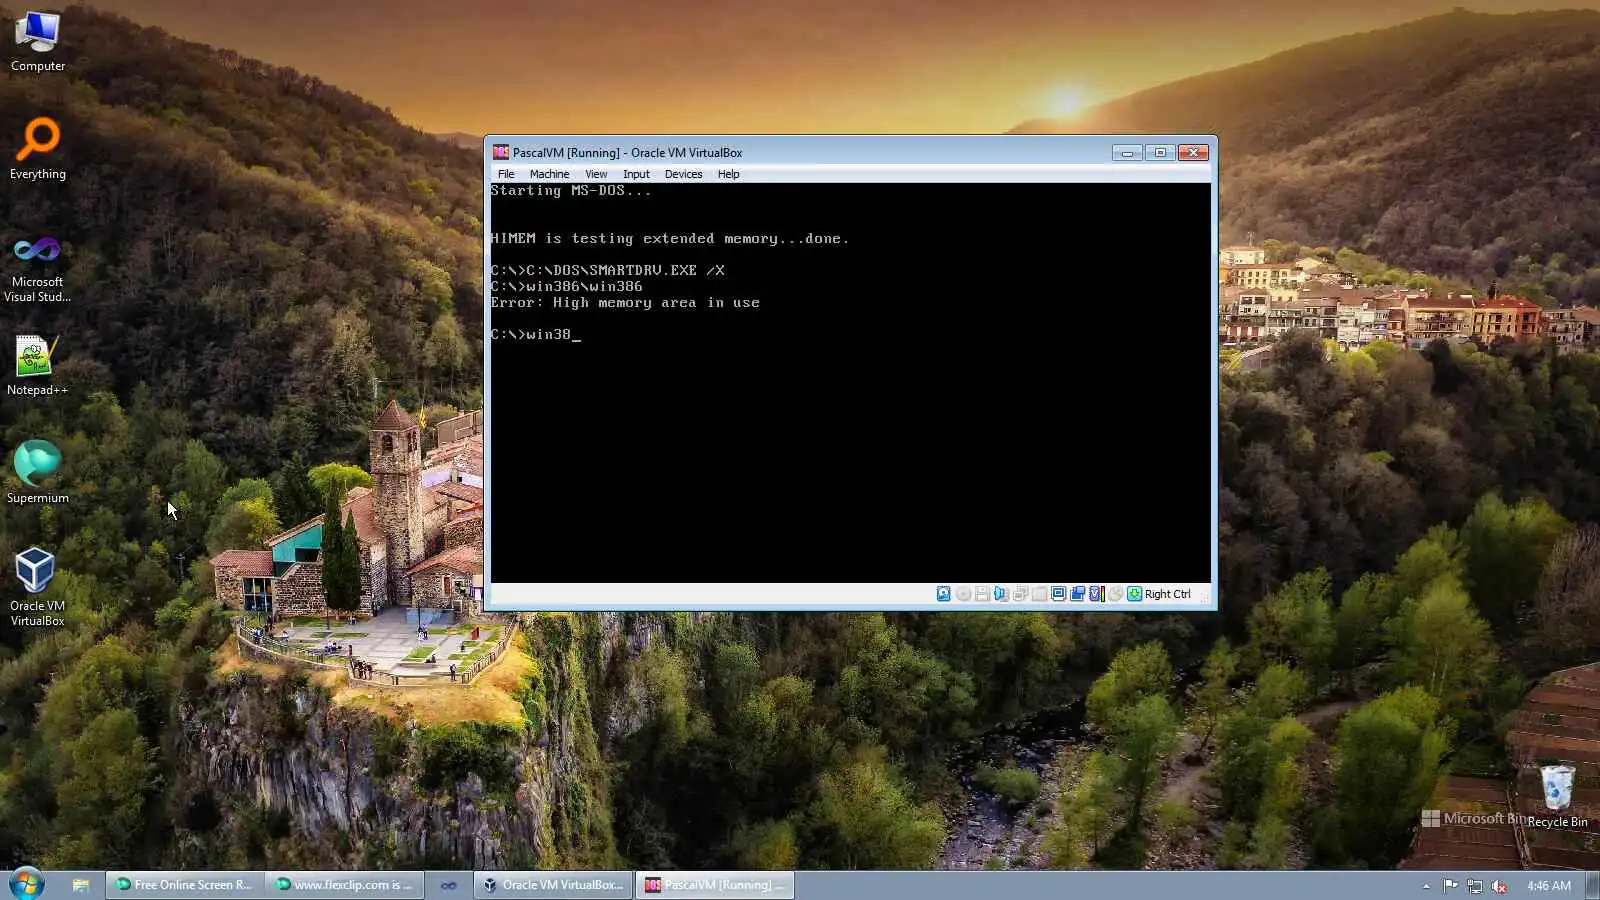Click the blue overlapping-screens indicator in VirtualBox status bar
The image size is (1600, 900).
1077,594
